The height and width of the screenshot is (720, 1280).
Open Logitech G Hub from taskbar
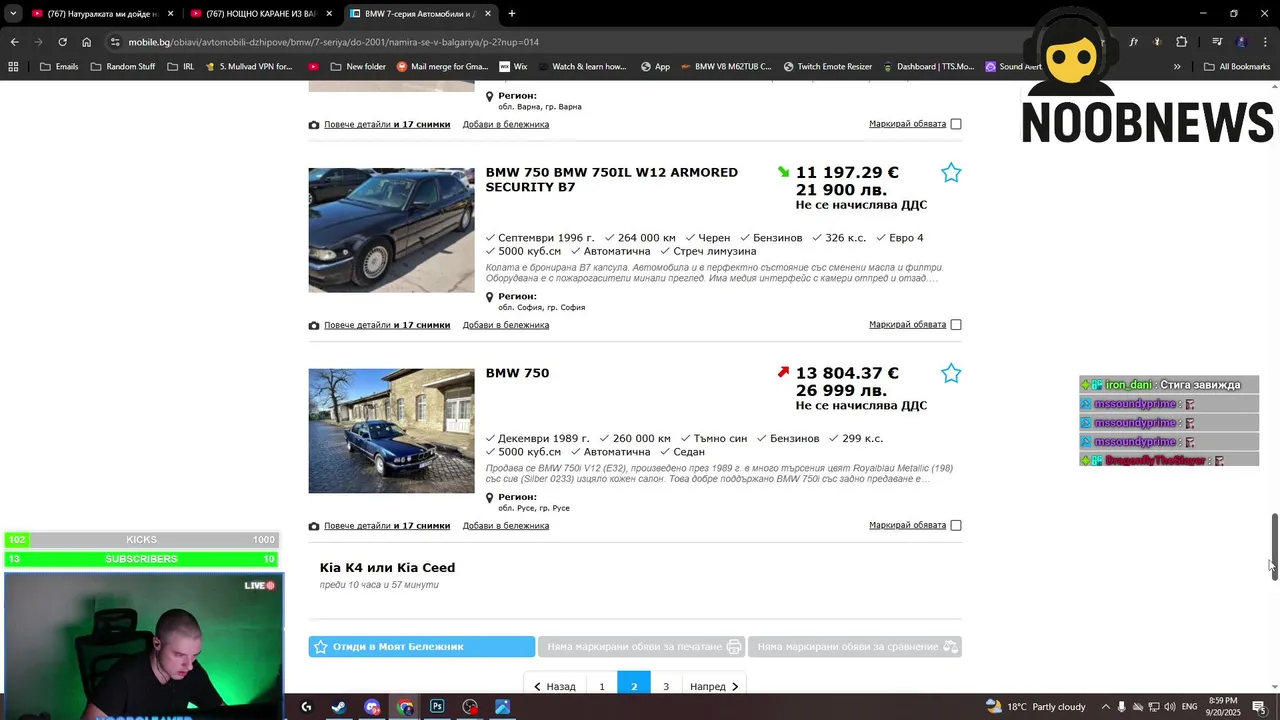tap(306, 707)
